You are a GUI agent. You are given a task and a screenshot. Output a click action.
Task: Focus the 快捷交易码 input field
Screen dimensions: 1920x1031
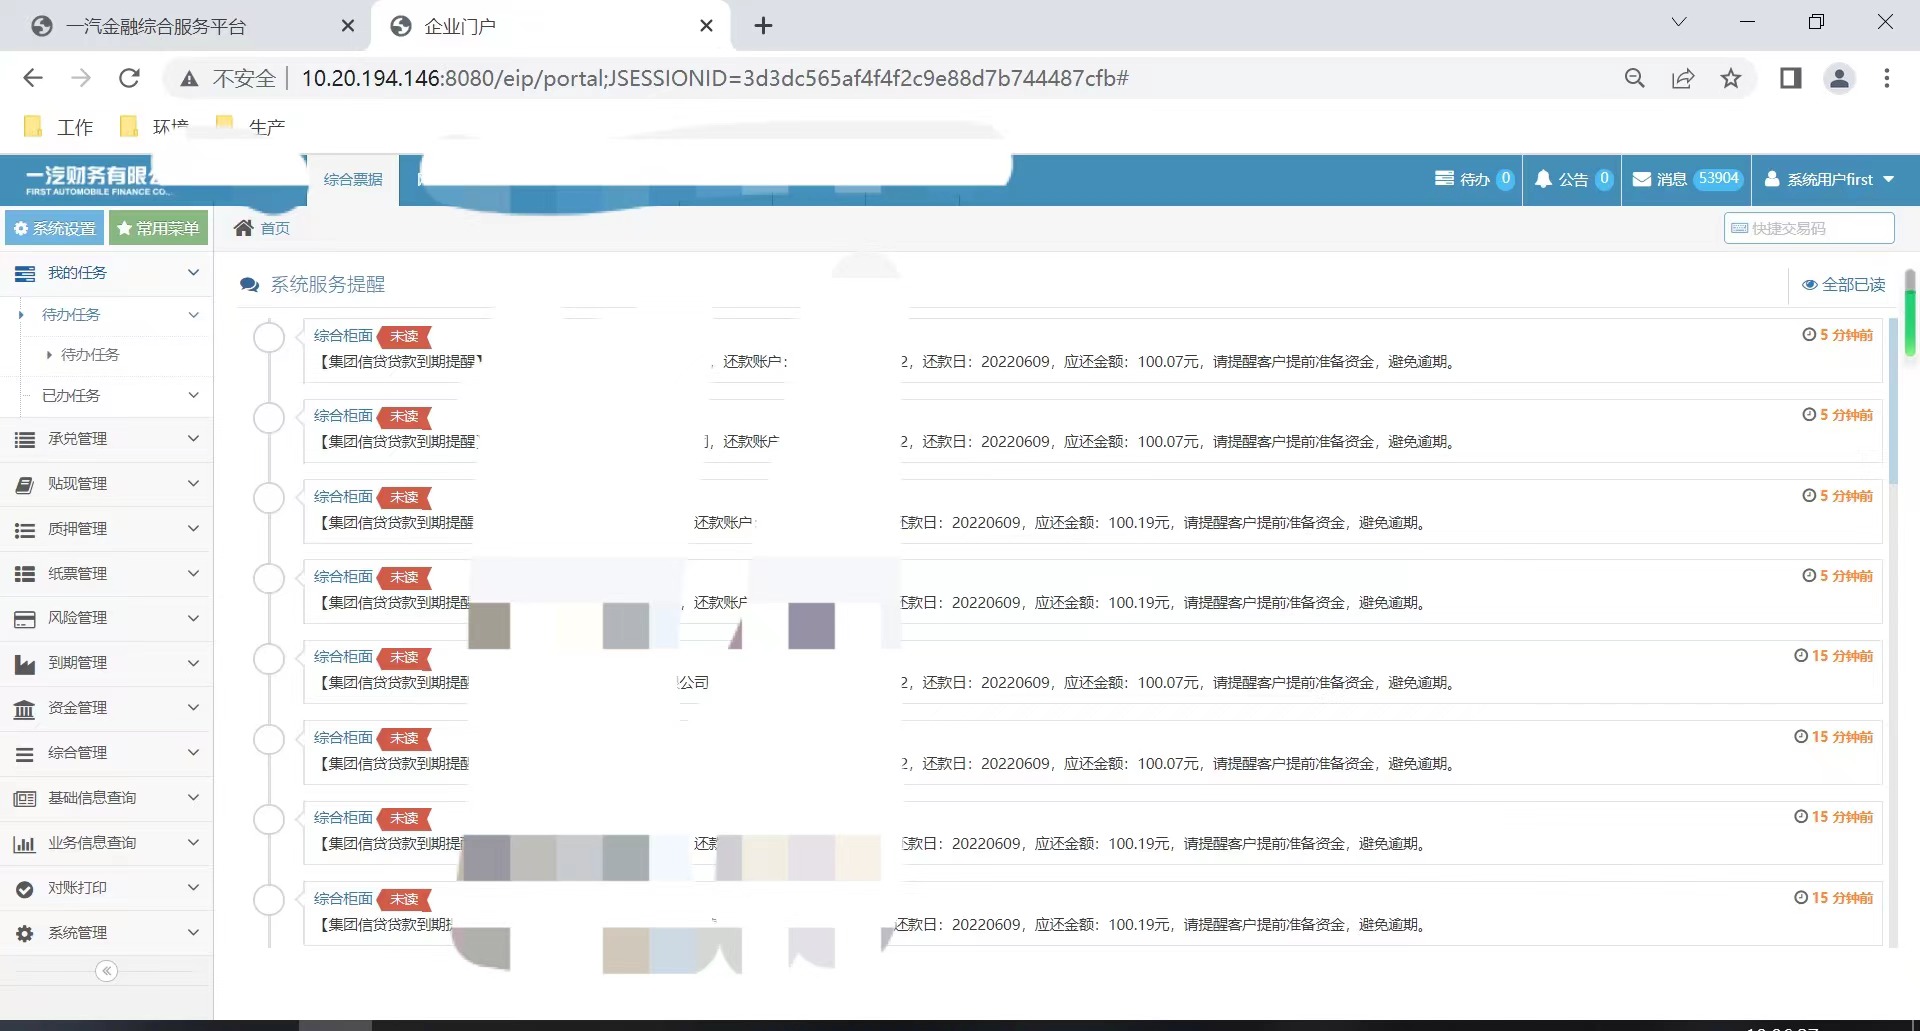coord(1809,228)
